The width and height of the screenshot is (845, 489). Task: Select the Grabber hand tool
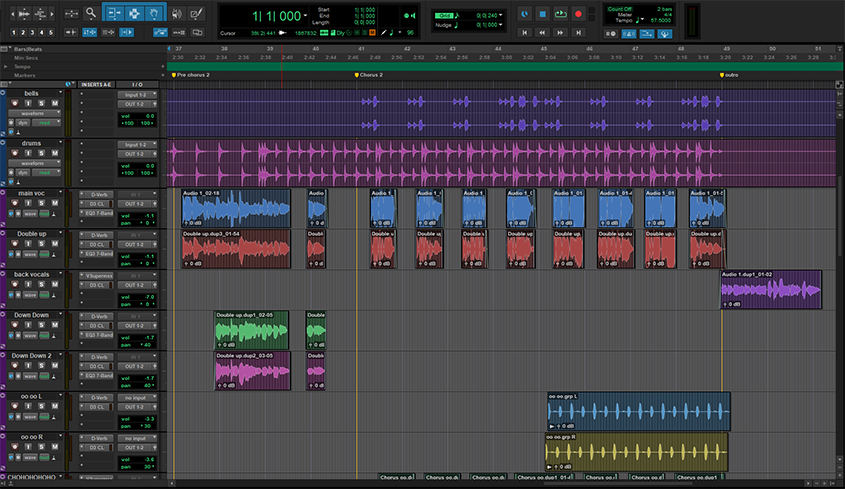coord(154,14)
